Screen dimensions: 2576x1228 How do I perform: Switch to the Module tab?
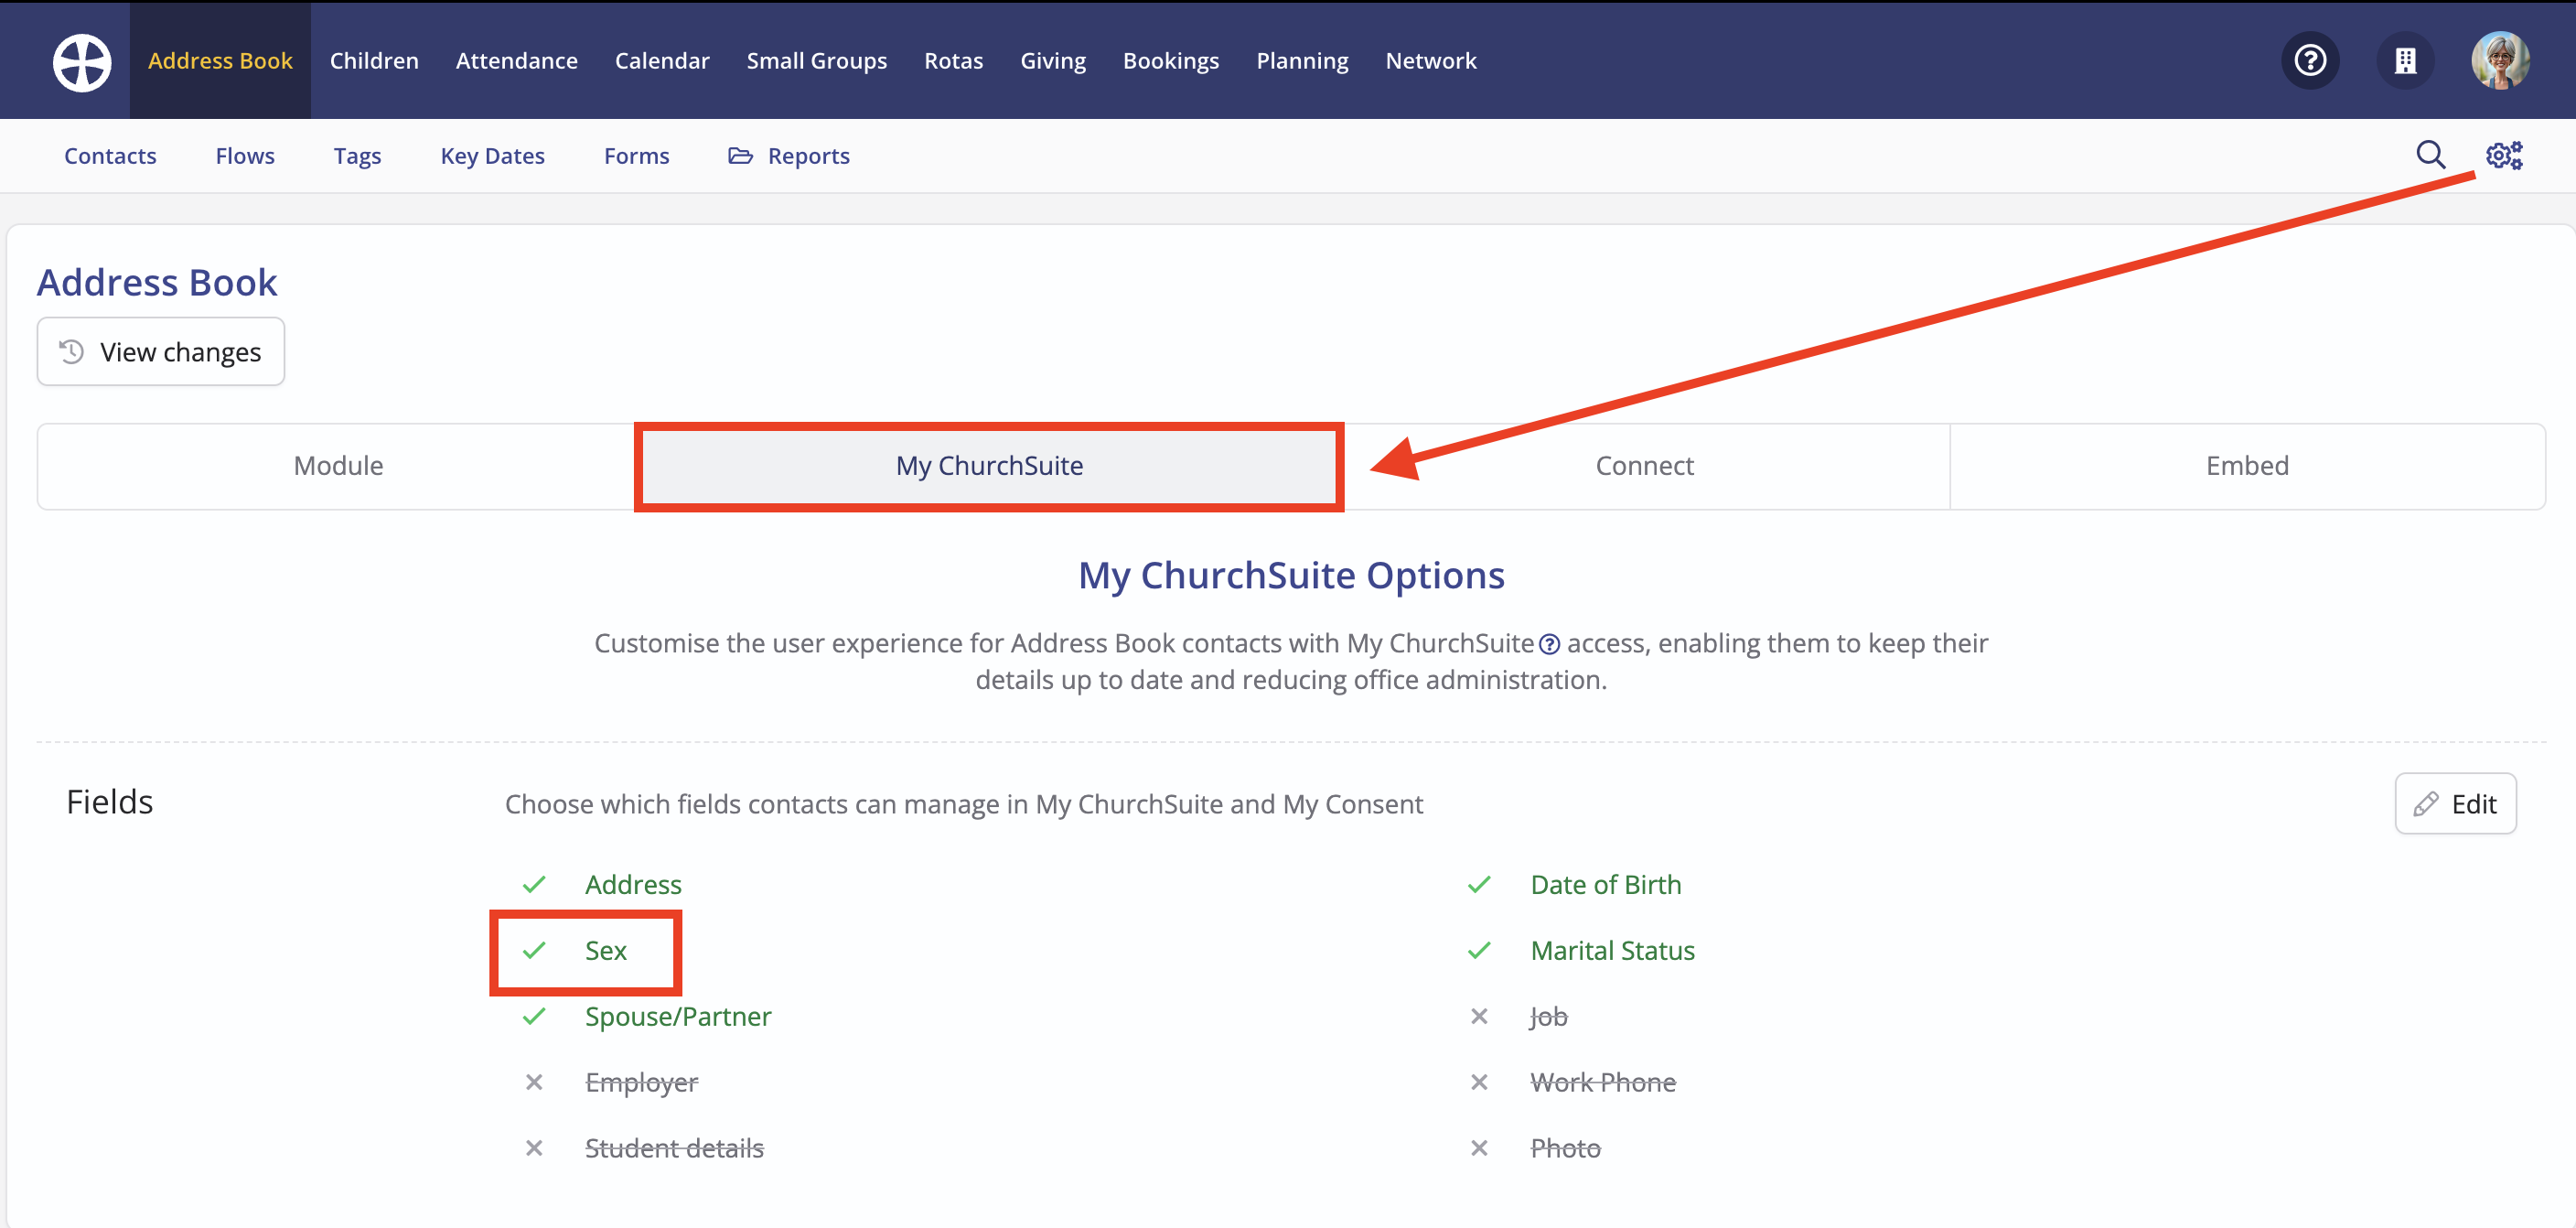(x=338, y=466)
